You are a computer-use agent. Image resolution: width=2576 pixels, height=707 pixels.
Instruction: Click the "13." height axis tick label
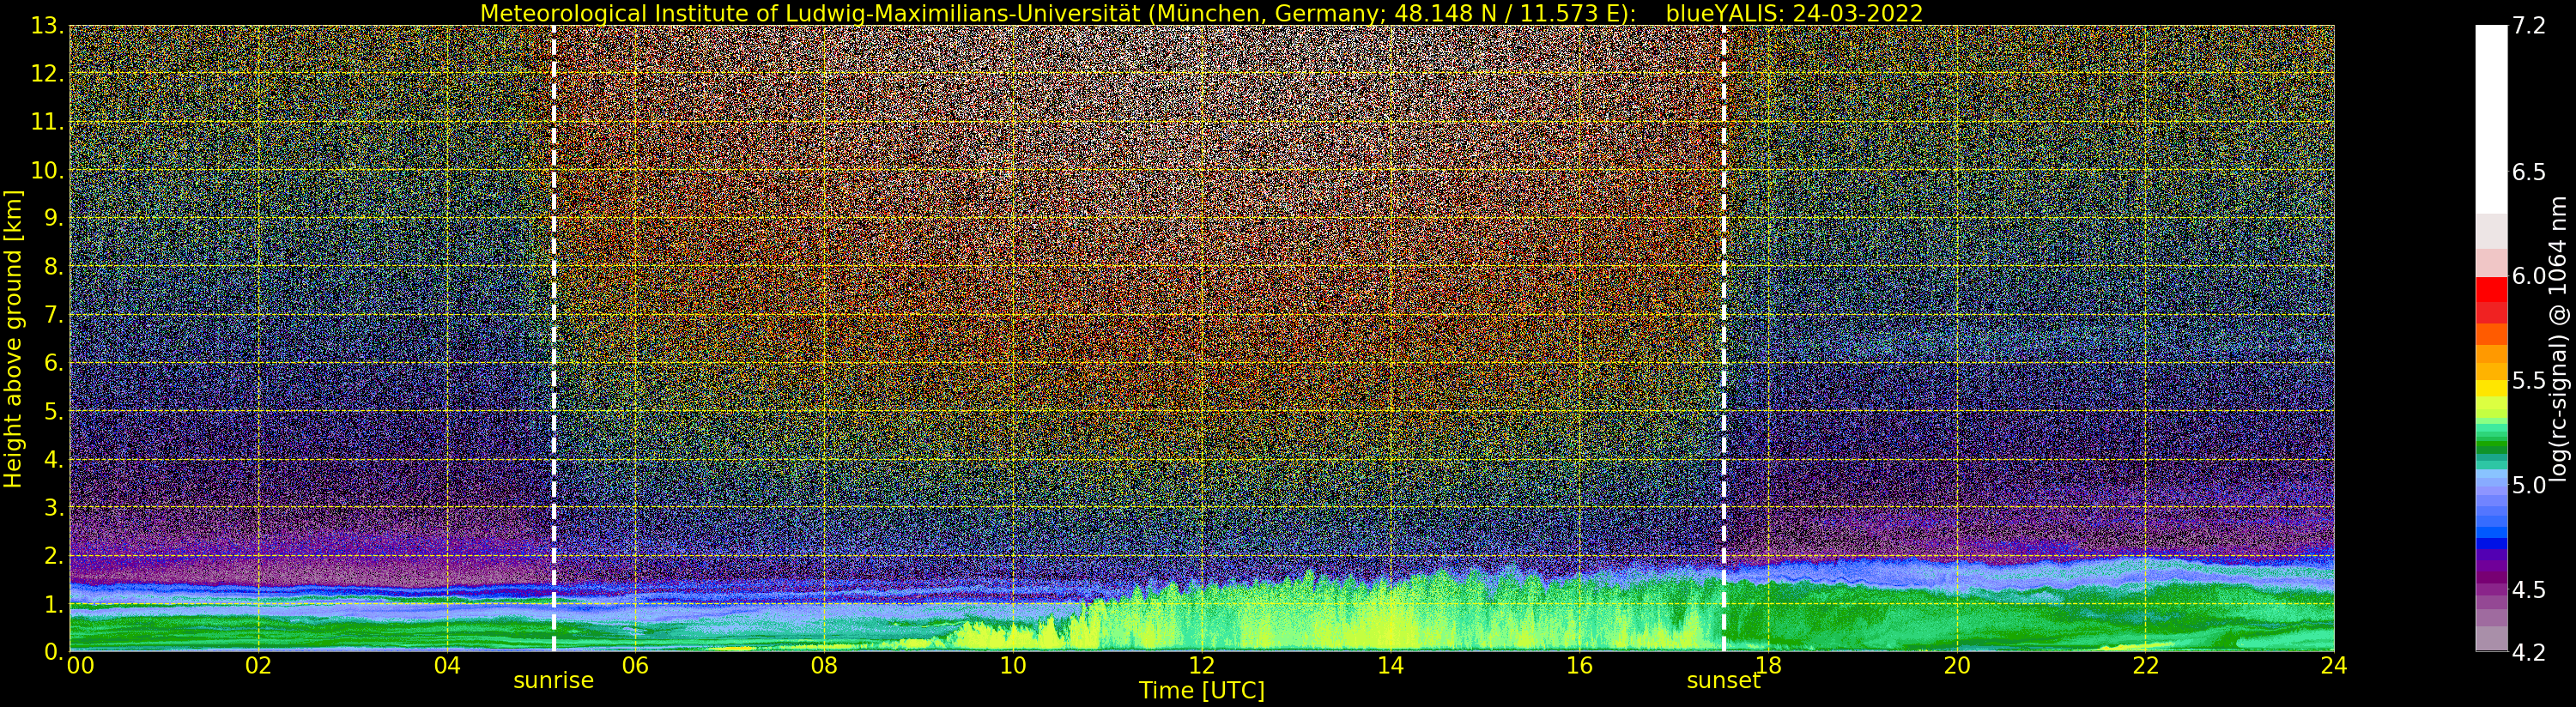click(47, 26)
